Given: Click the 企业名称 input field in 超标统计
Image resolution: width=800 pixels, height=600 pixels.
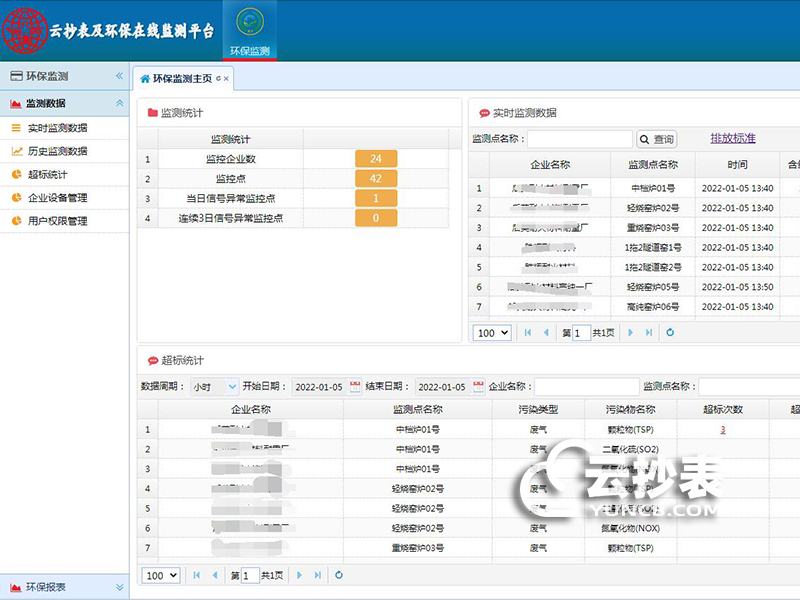Looking at the screenshot, I should pos(585,386).
